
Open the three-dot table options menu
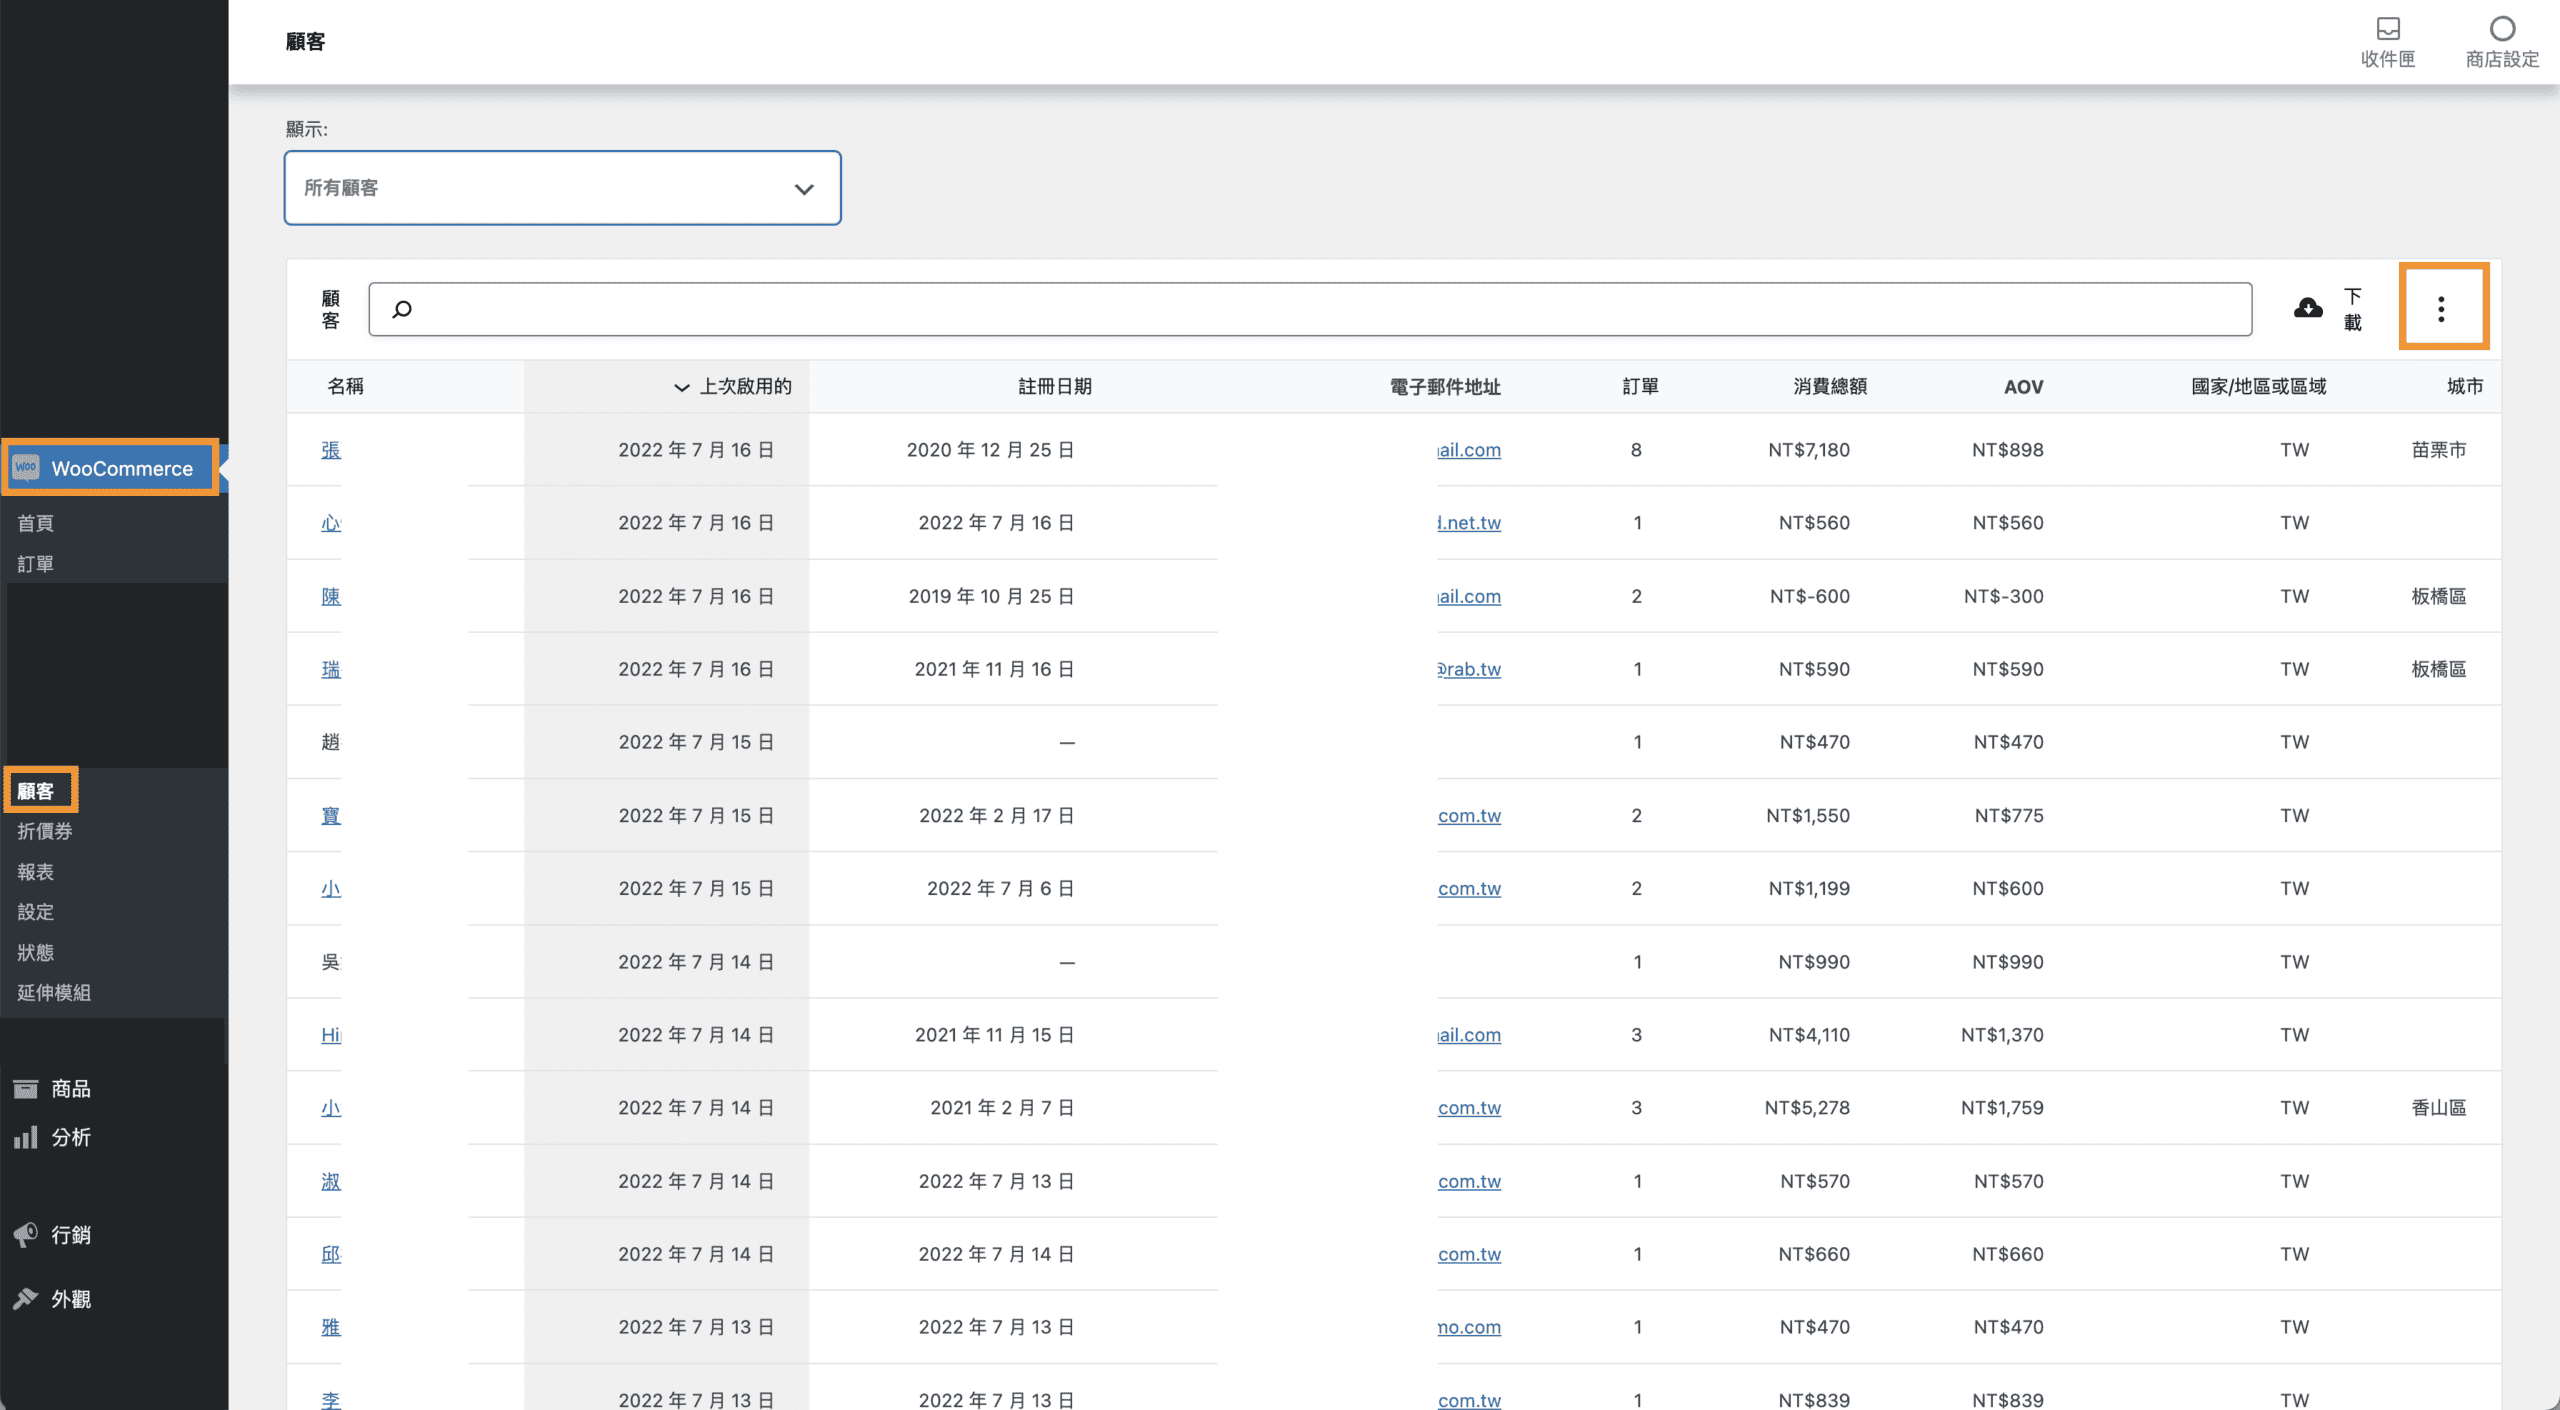(2441, 309)
